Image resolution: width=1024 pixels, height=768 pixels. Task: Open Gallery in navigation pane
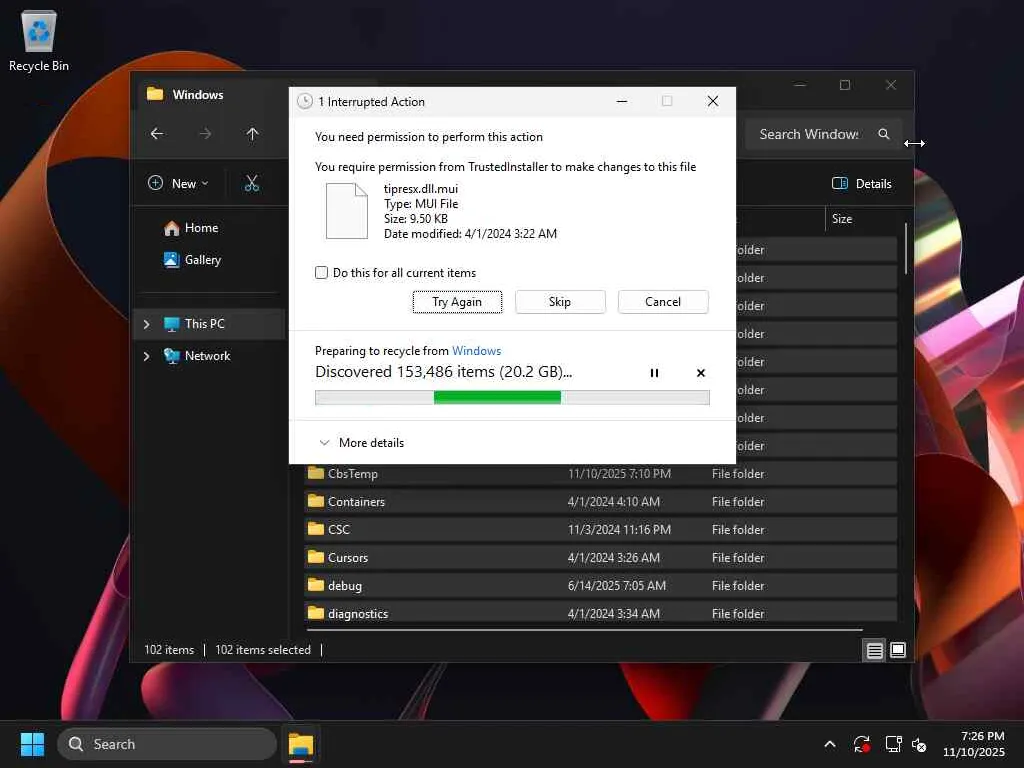click(192, 260)
